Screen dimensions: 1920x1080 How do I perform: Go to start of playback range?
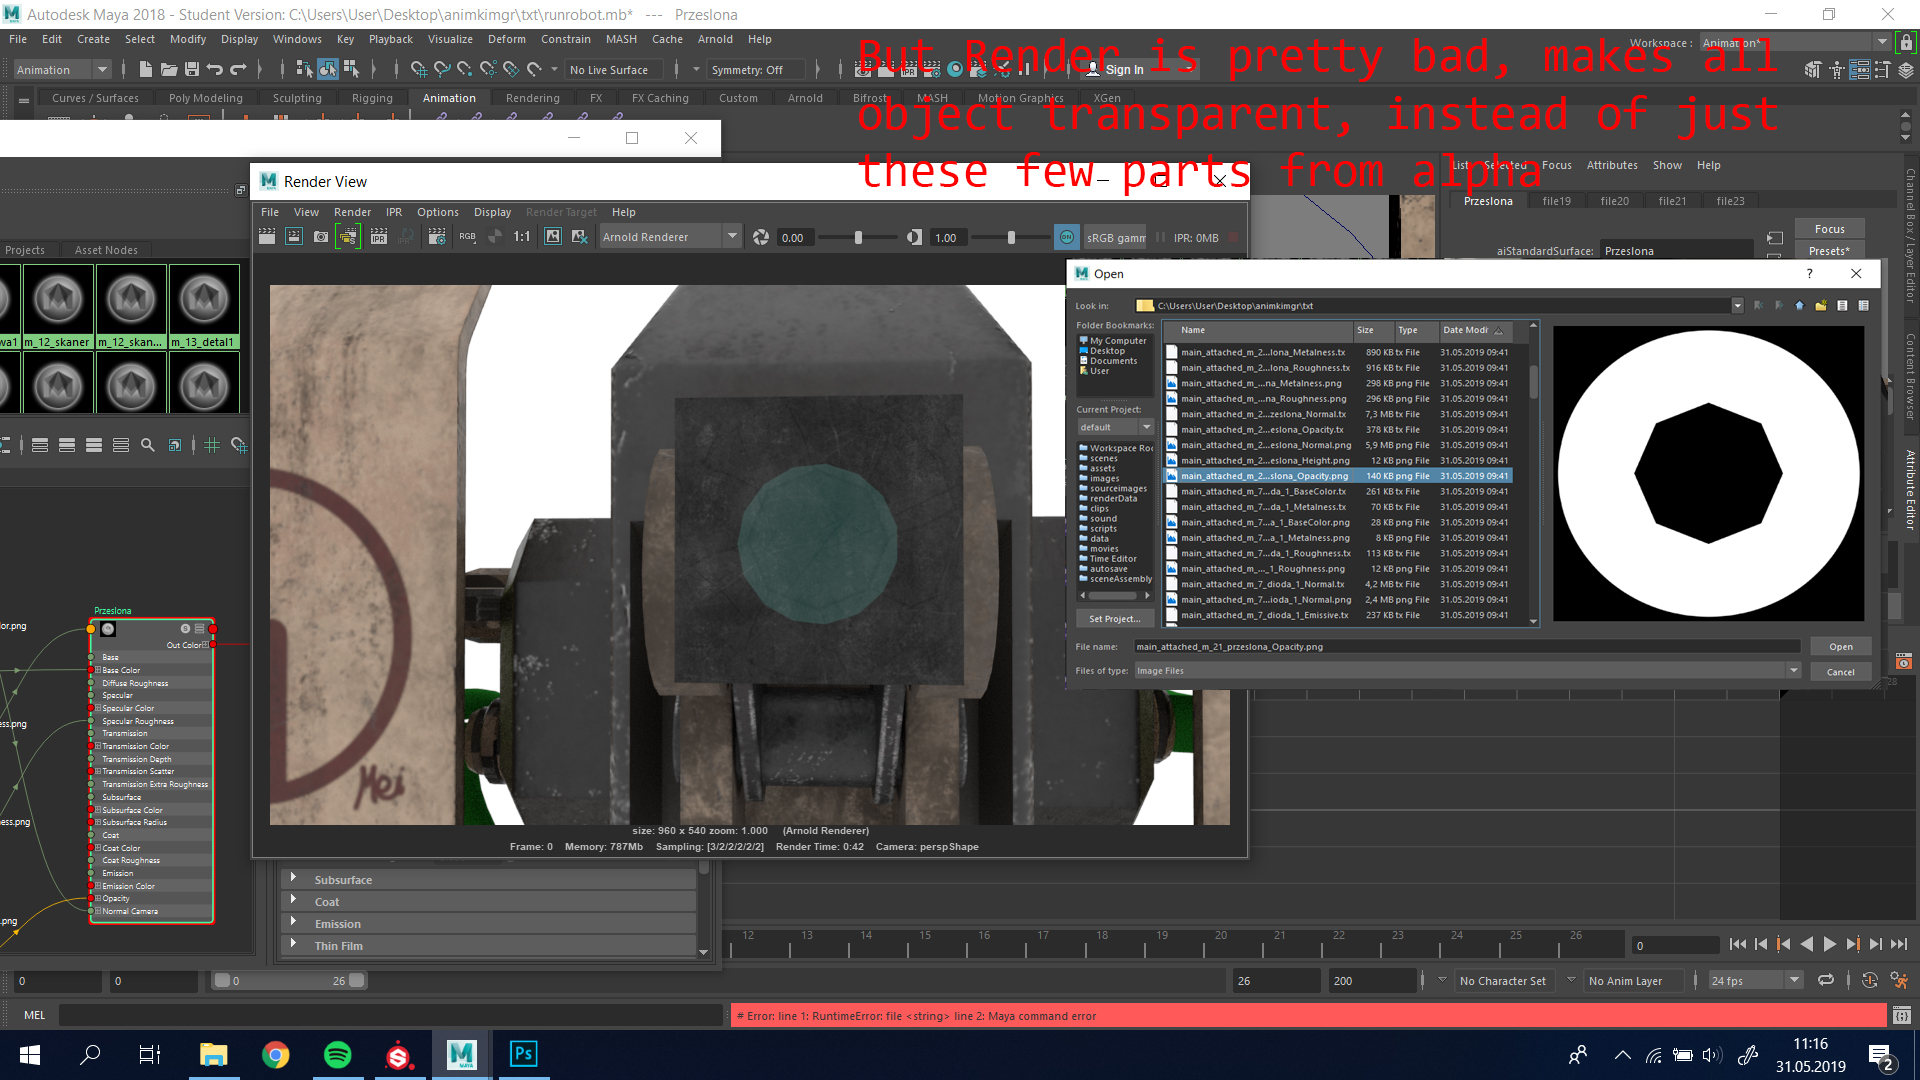pos(1738,944)
